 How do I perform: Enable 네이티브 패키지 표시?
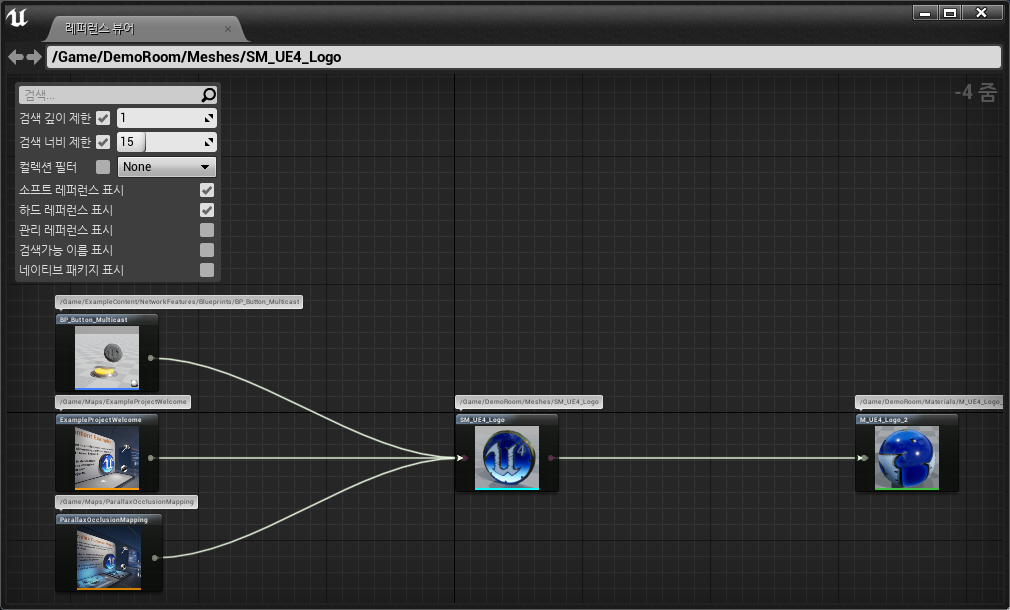207,270
